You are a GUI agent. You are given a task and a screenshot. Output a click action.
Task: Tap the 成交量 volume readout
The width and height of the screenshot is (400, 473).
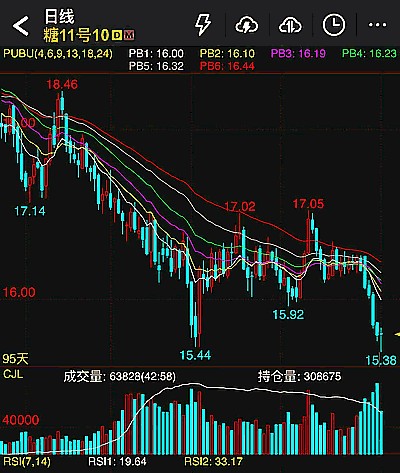pyautogui.click(x=120, y=376)
